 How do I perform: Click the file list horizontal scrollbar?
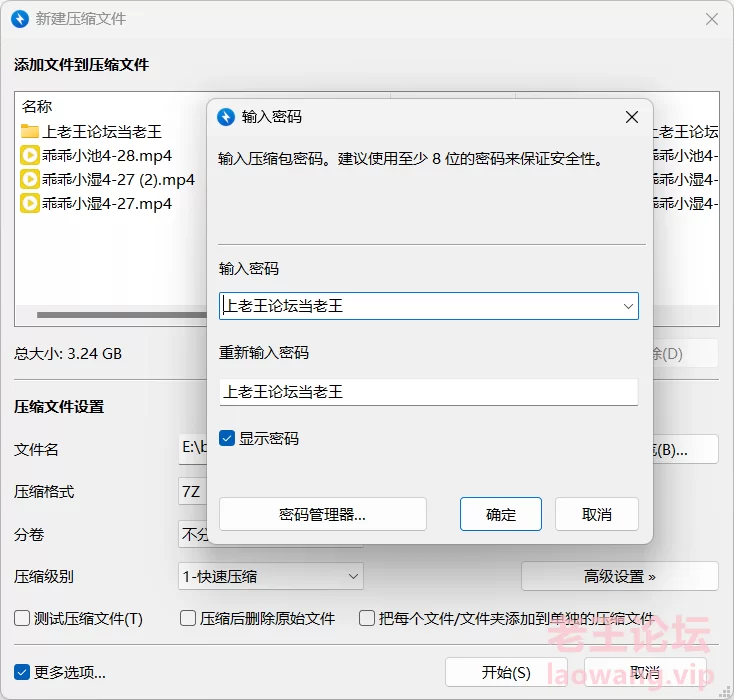coord(120,315)
